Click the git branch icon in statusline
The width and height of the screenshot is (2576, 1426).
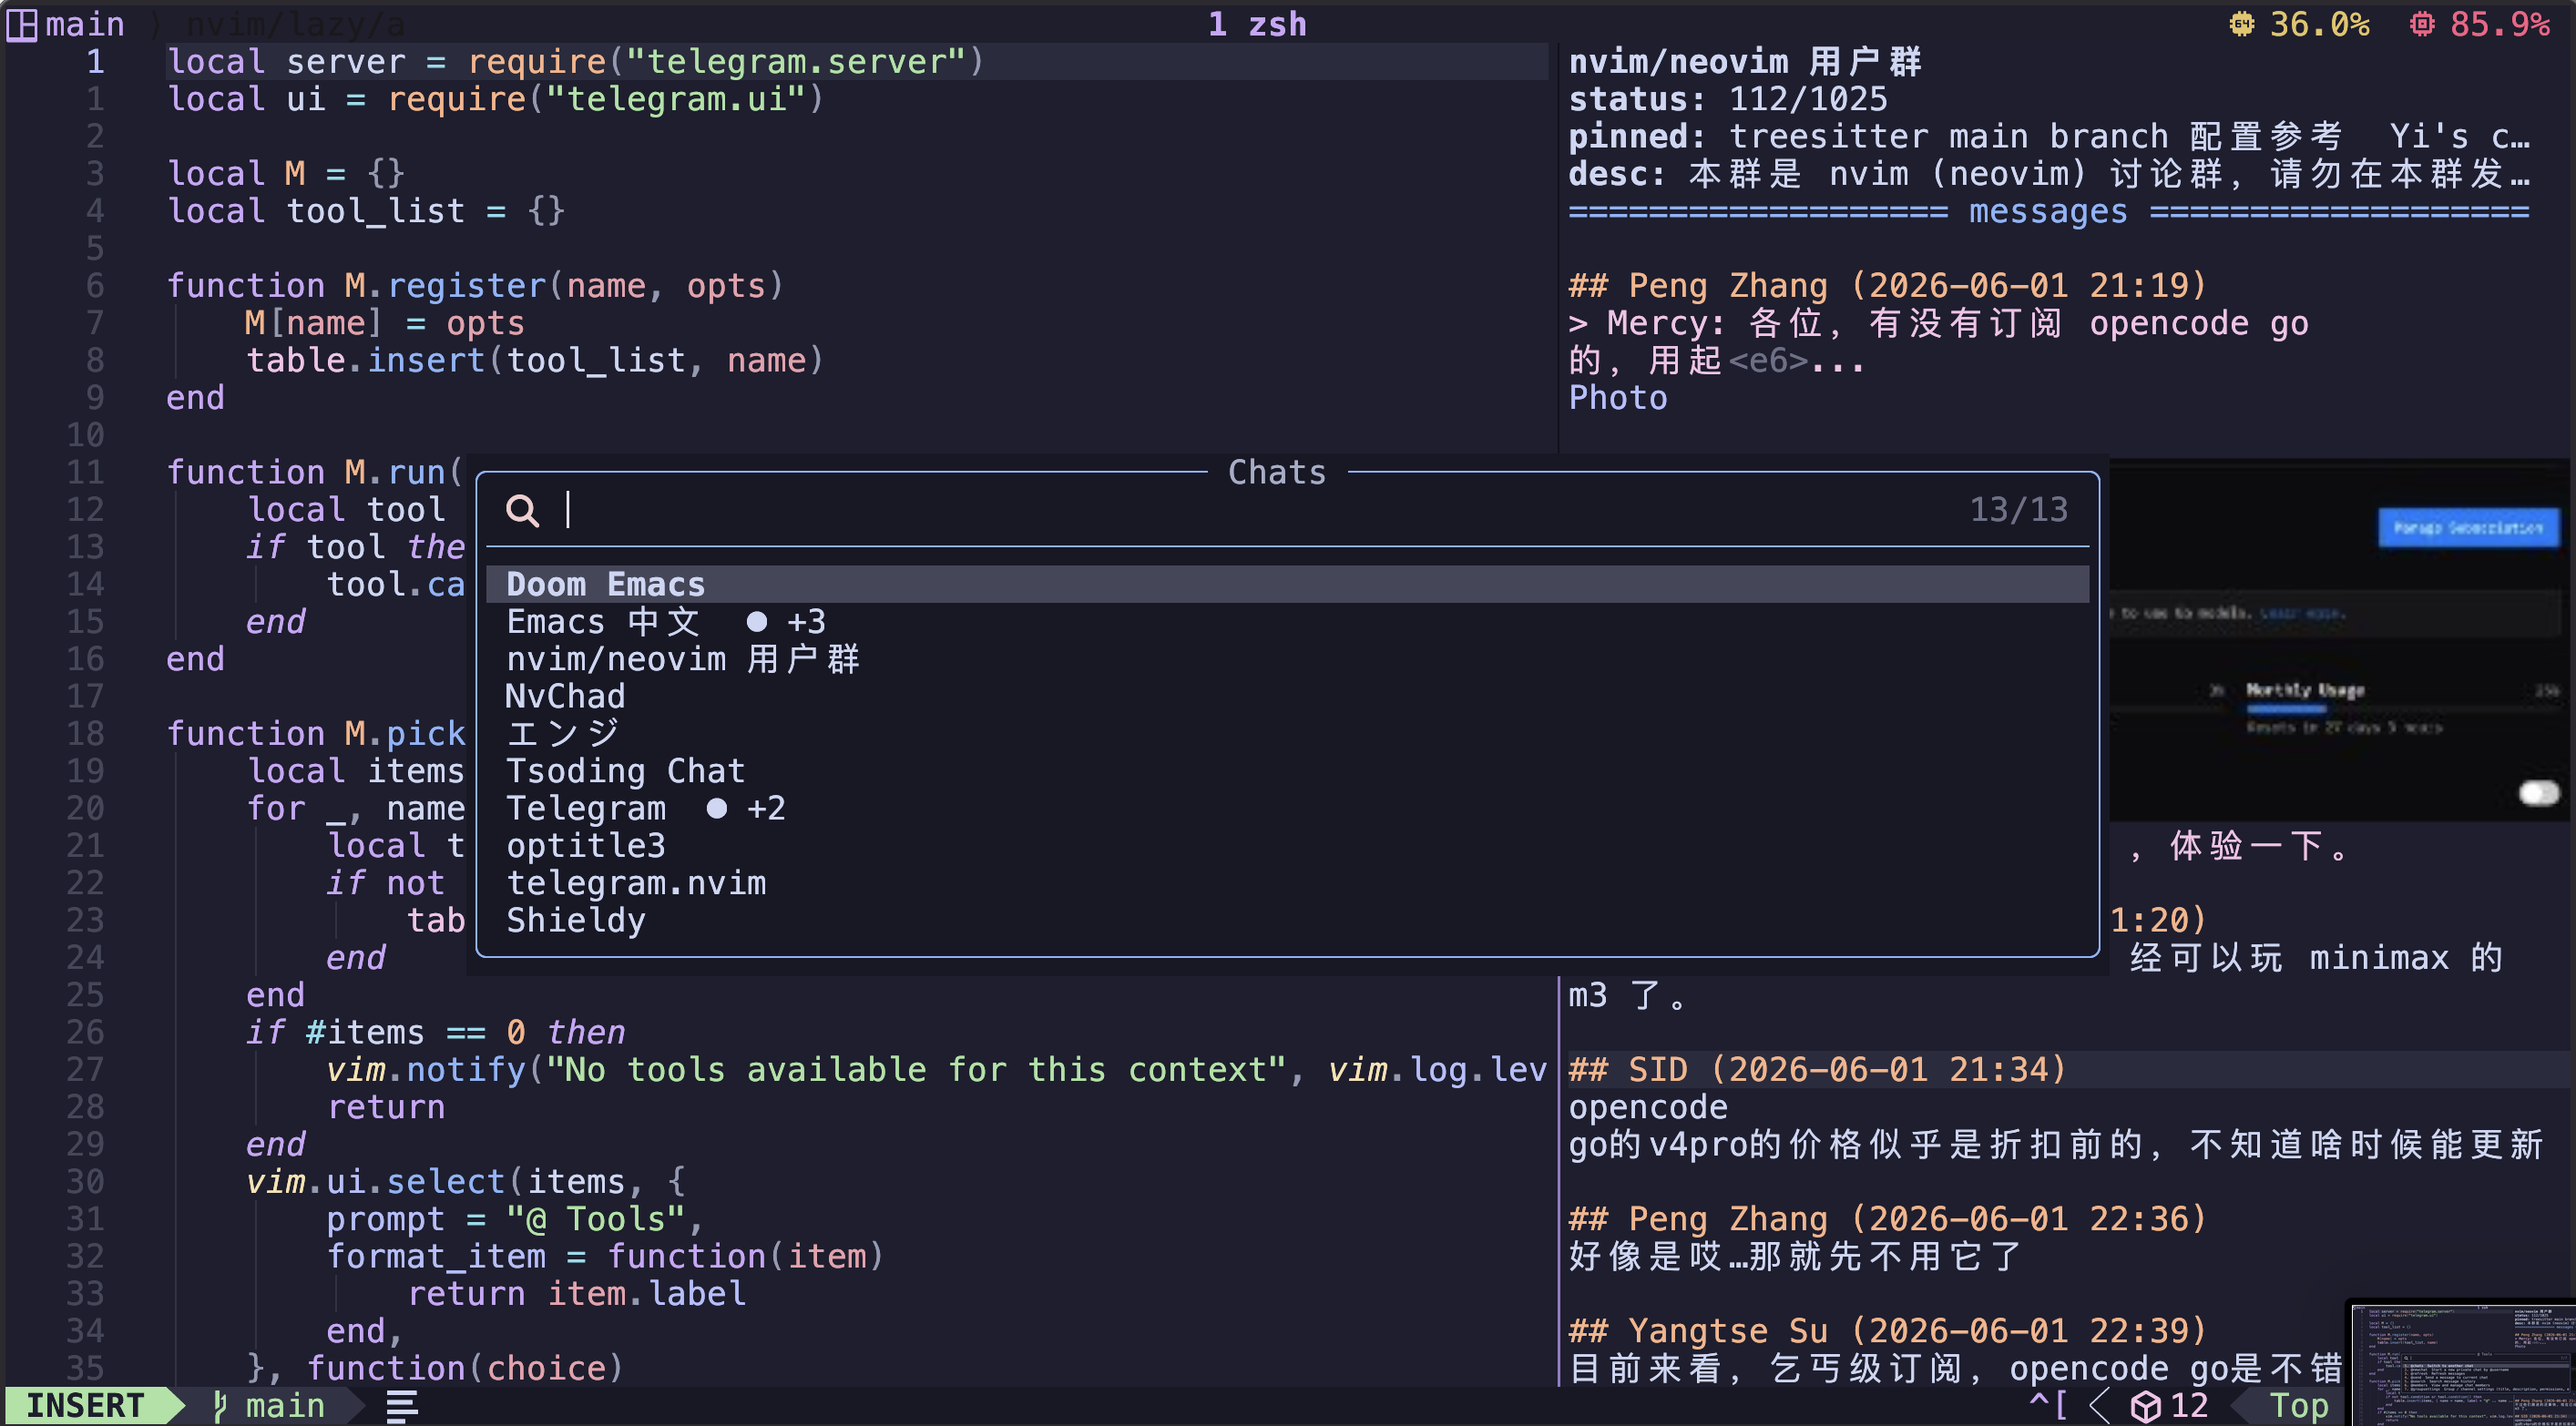click(220, 1406)
